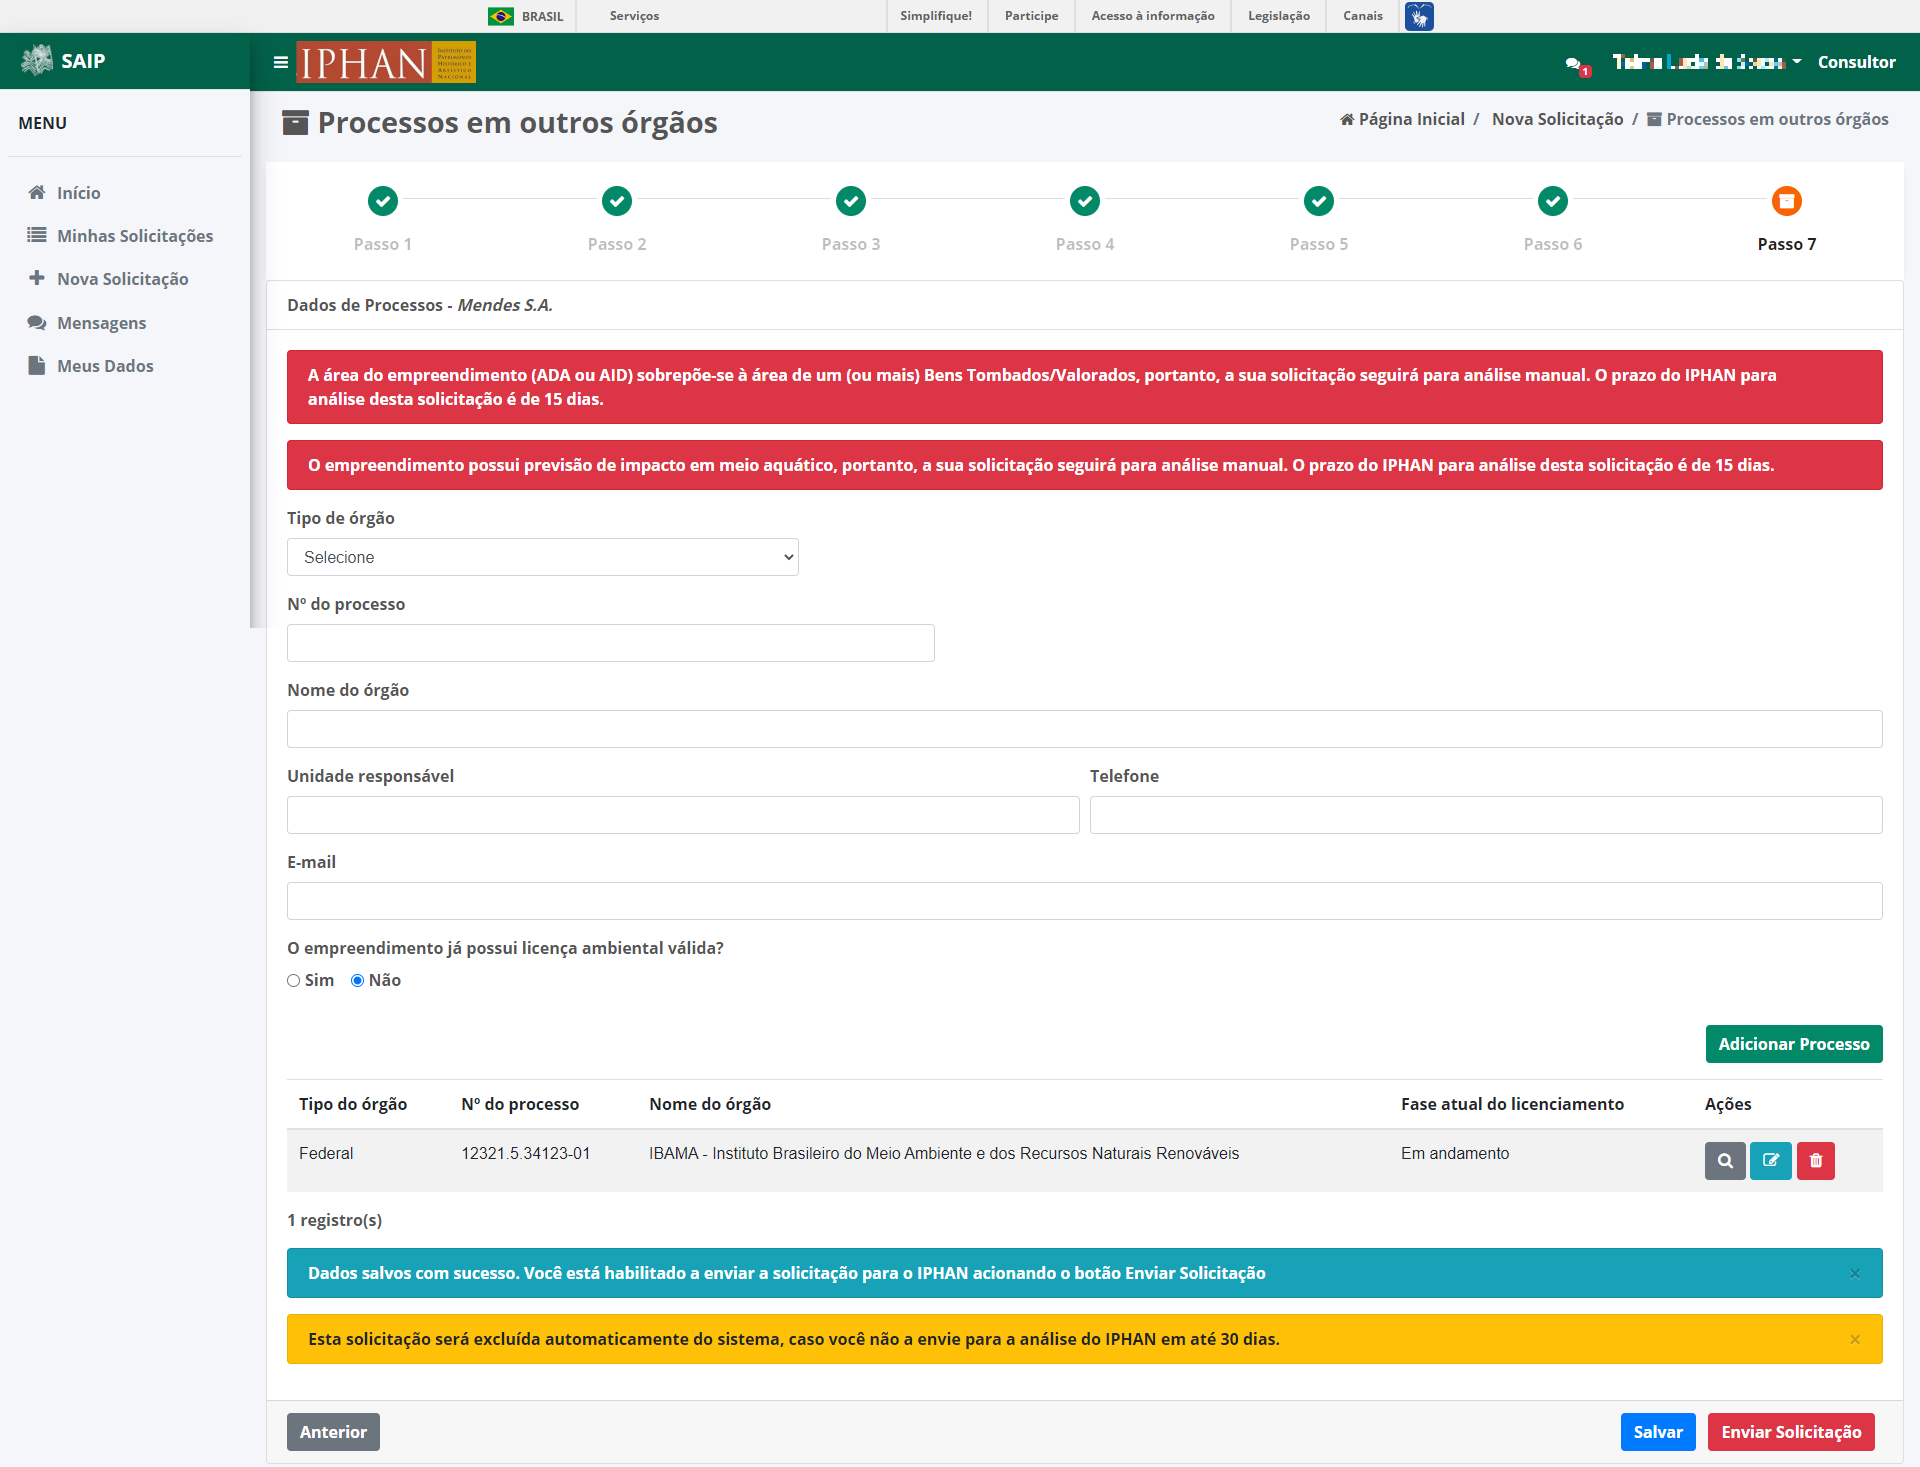This screenshot has width=1920, height=1467.
Task: Open the Acesso à informação link
Action: click(x=1153, y=16)
